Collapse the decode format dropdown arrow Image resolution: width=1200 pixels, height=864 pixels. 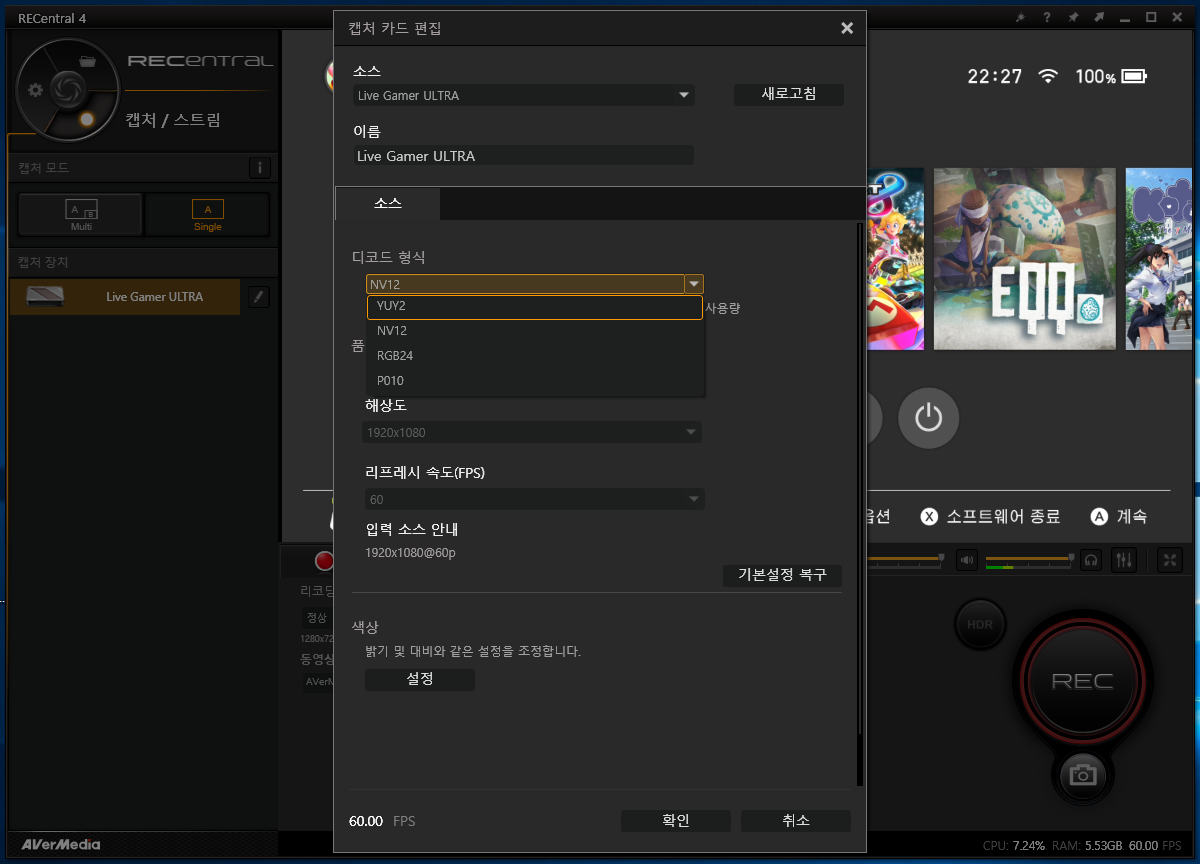pyautogui.click(x=694, y=284)
